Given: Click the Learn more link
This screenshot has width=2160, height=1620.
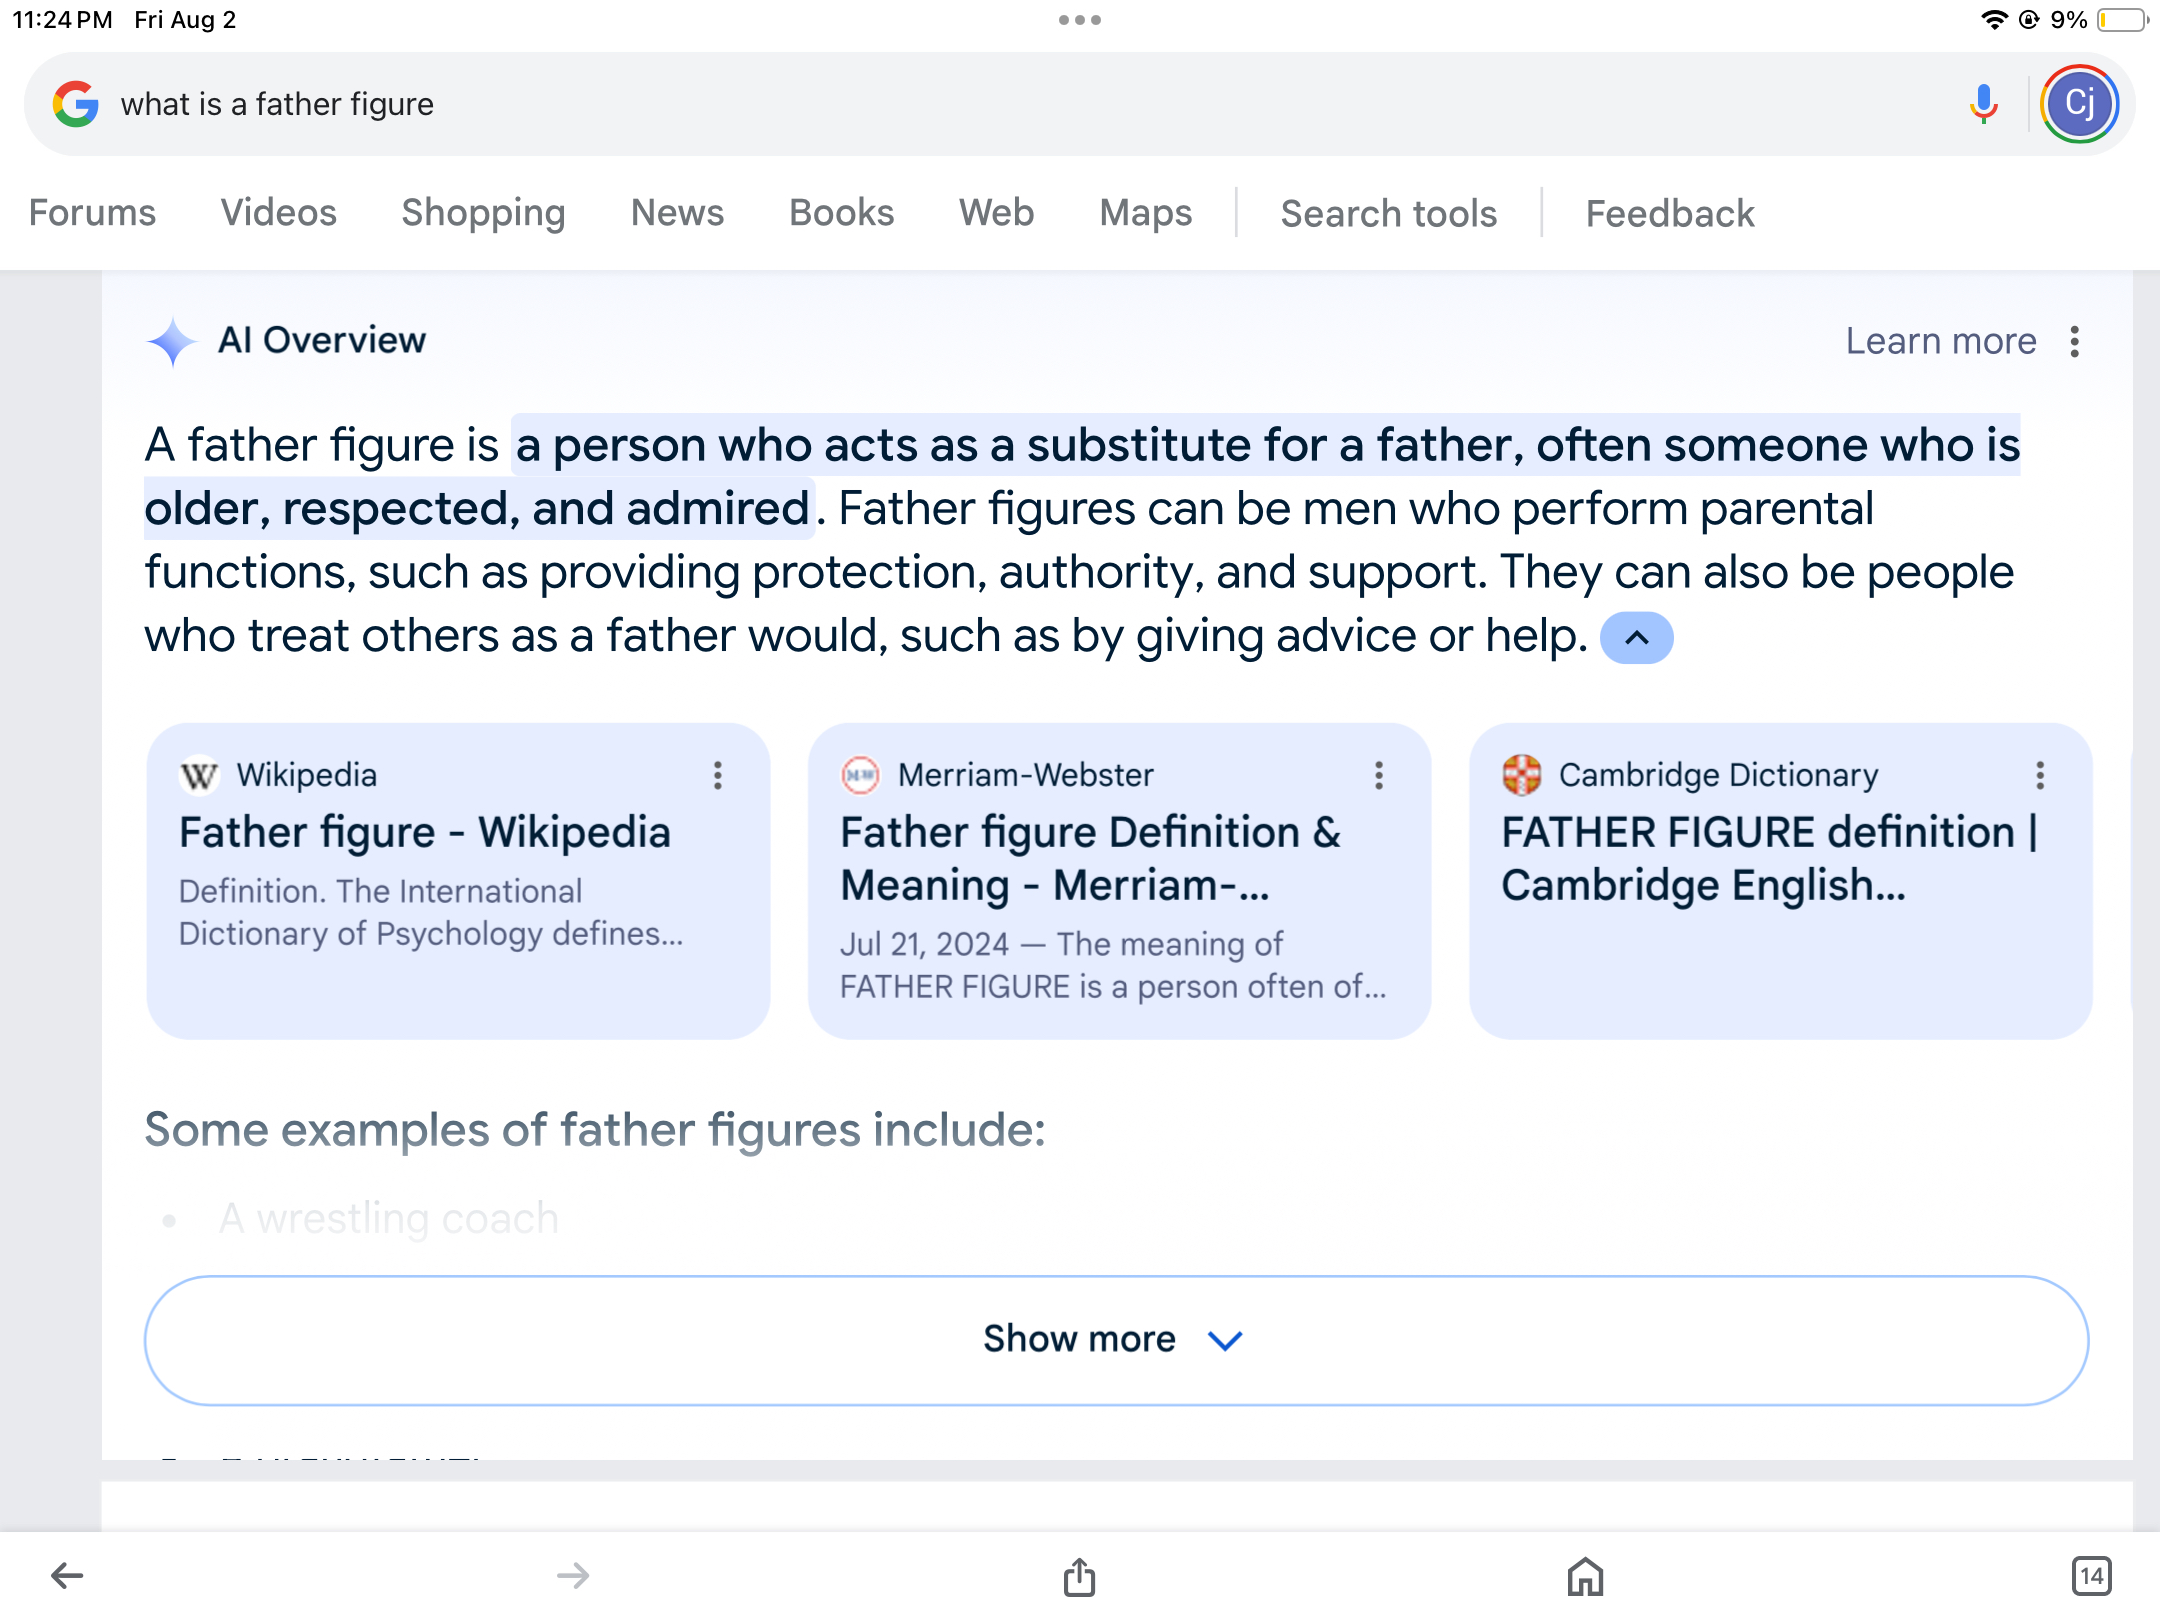Looking at the screenshot, I should pyautogui.click(x=1940, y=341).
